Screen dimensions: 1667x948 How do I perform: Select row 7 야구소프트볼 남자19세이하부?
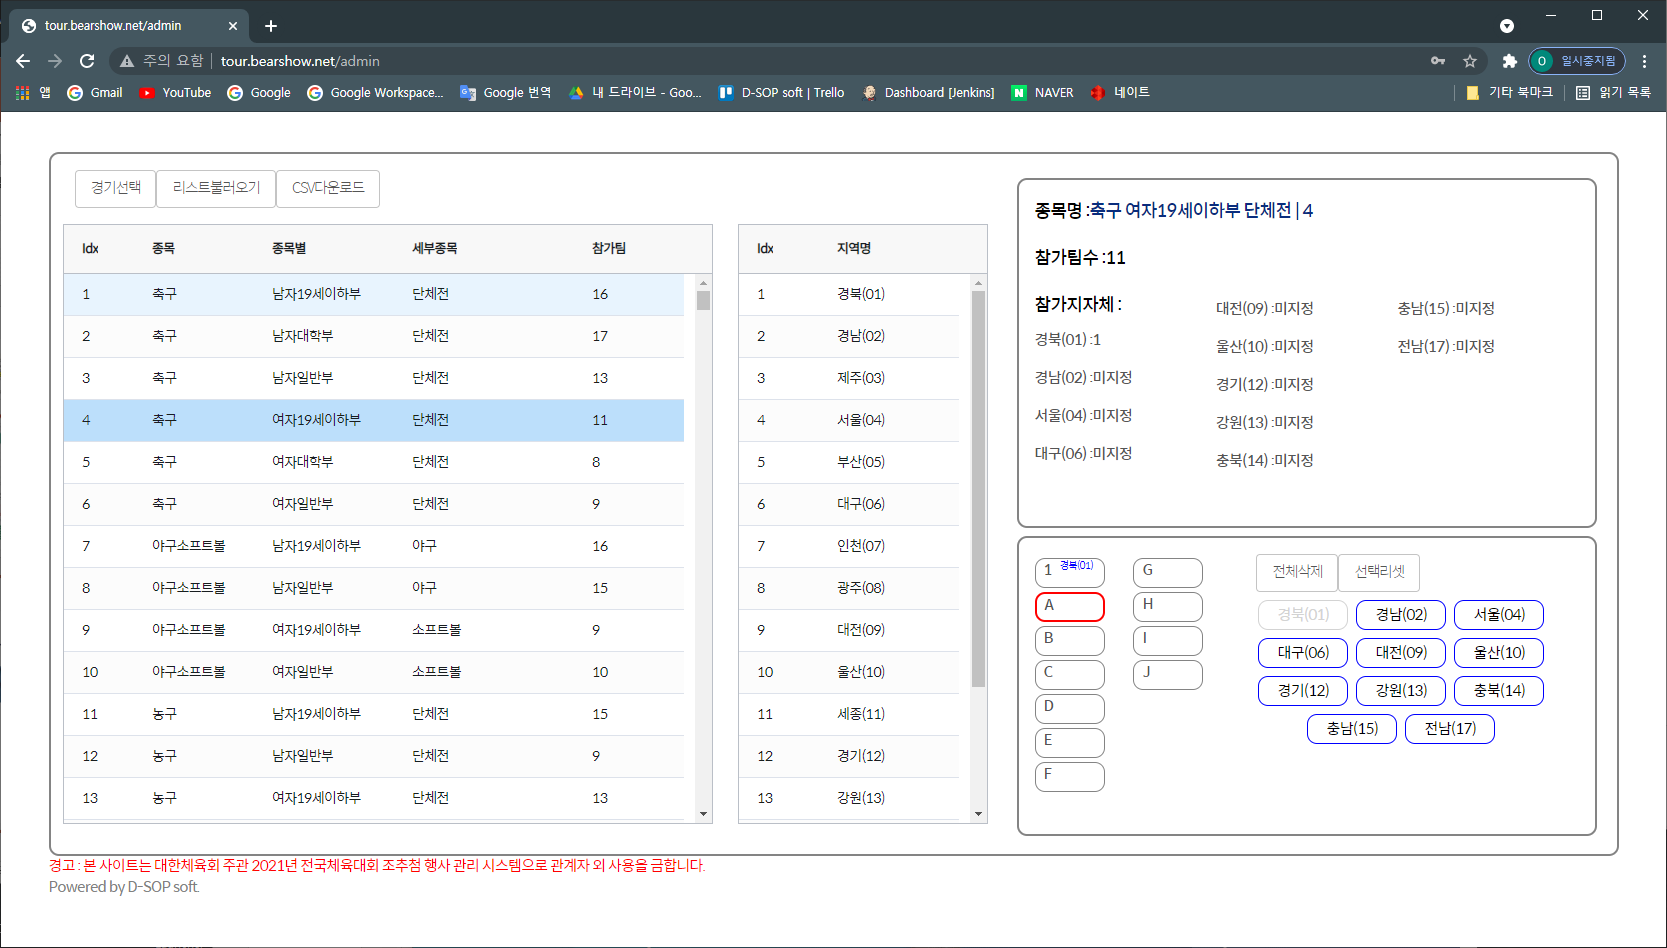pos(374,546)
